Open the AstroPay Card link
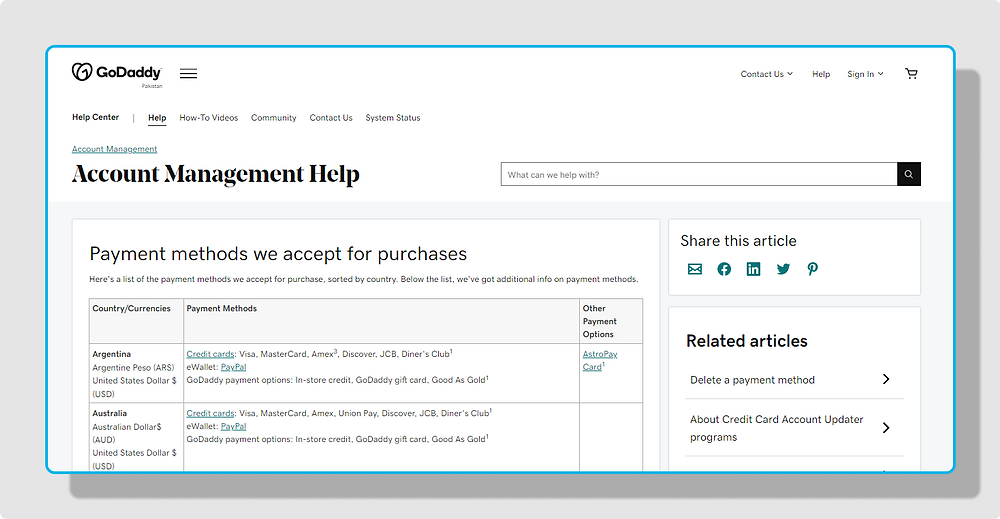 599,360
